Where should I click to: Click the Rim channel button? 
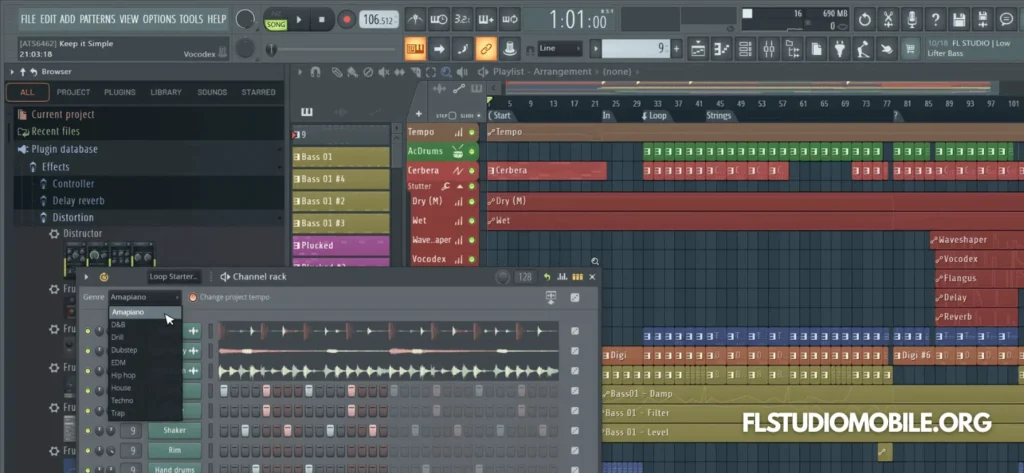point(174,450)
